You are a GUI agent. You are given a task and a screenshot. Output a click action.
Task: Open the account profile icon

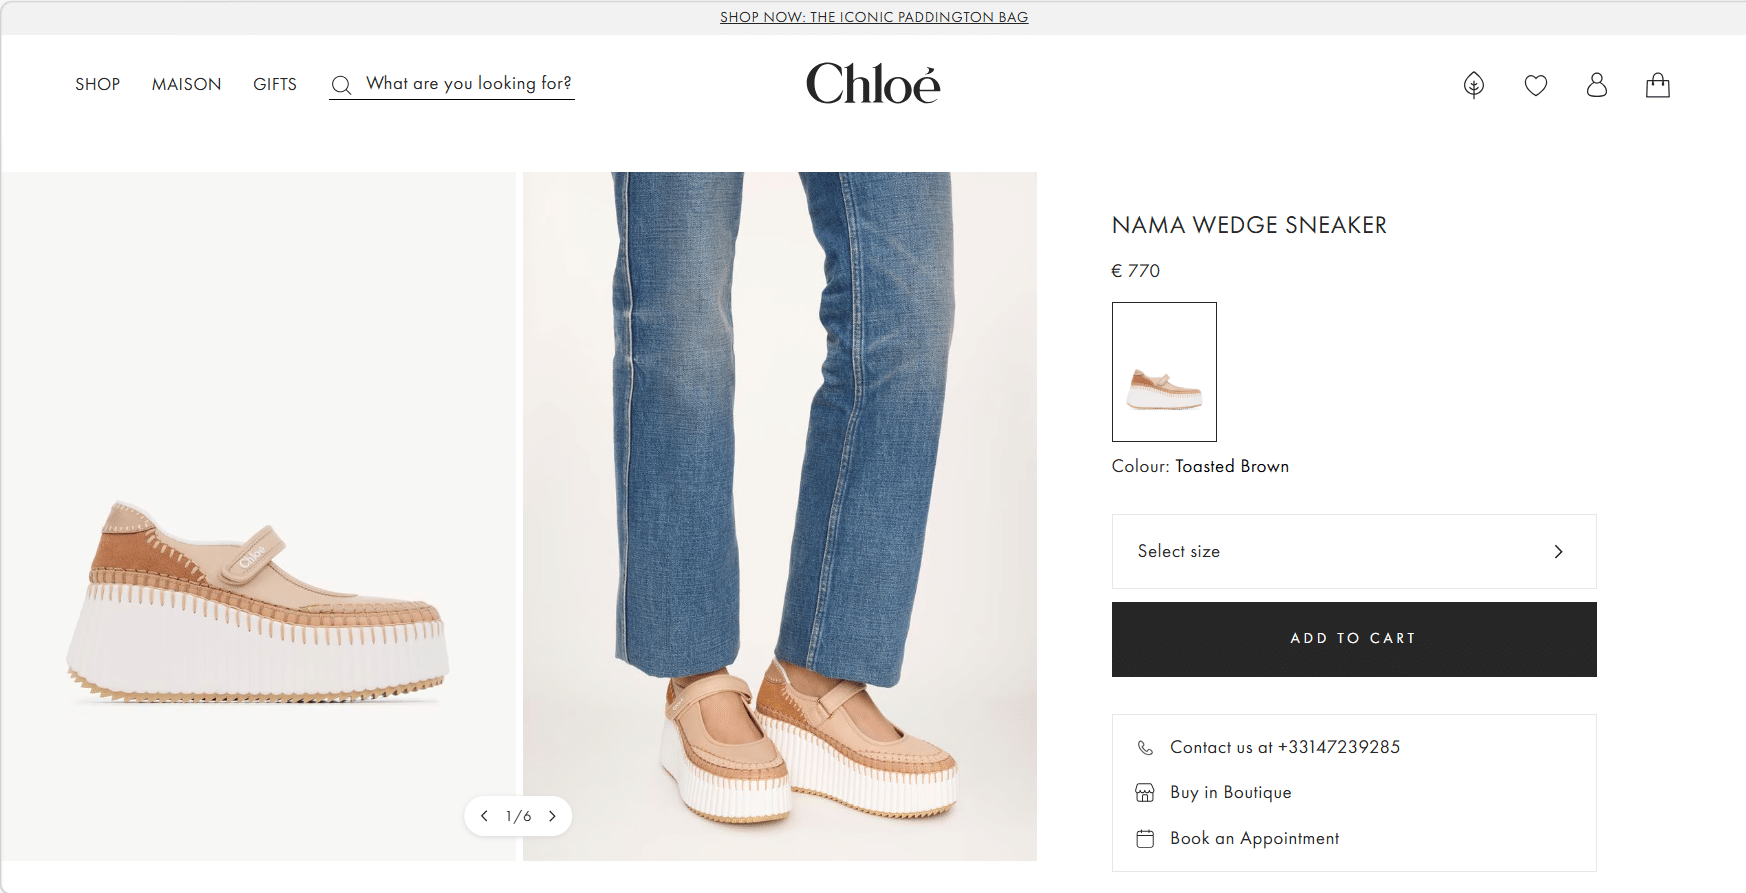coord(1597,85)
